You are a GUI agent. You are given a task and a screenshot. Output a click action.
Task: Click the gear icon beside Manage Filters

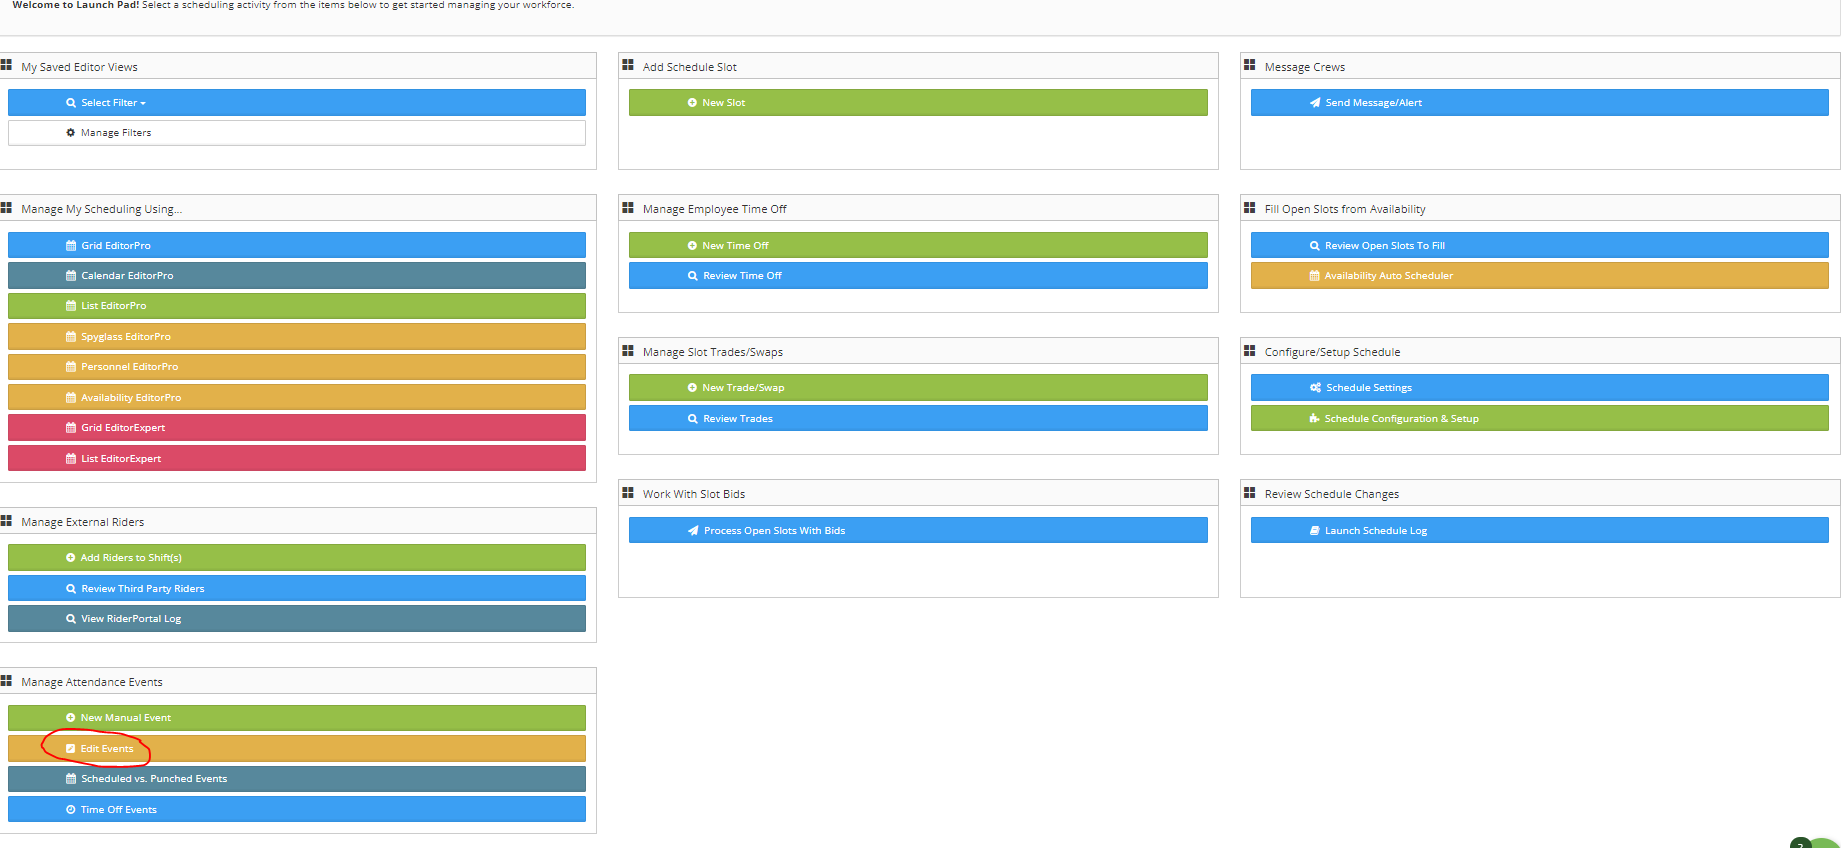pyautogui.click(x=71, y=133)
